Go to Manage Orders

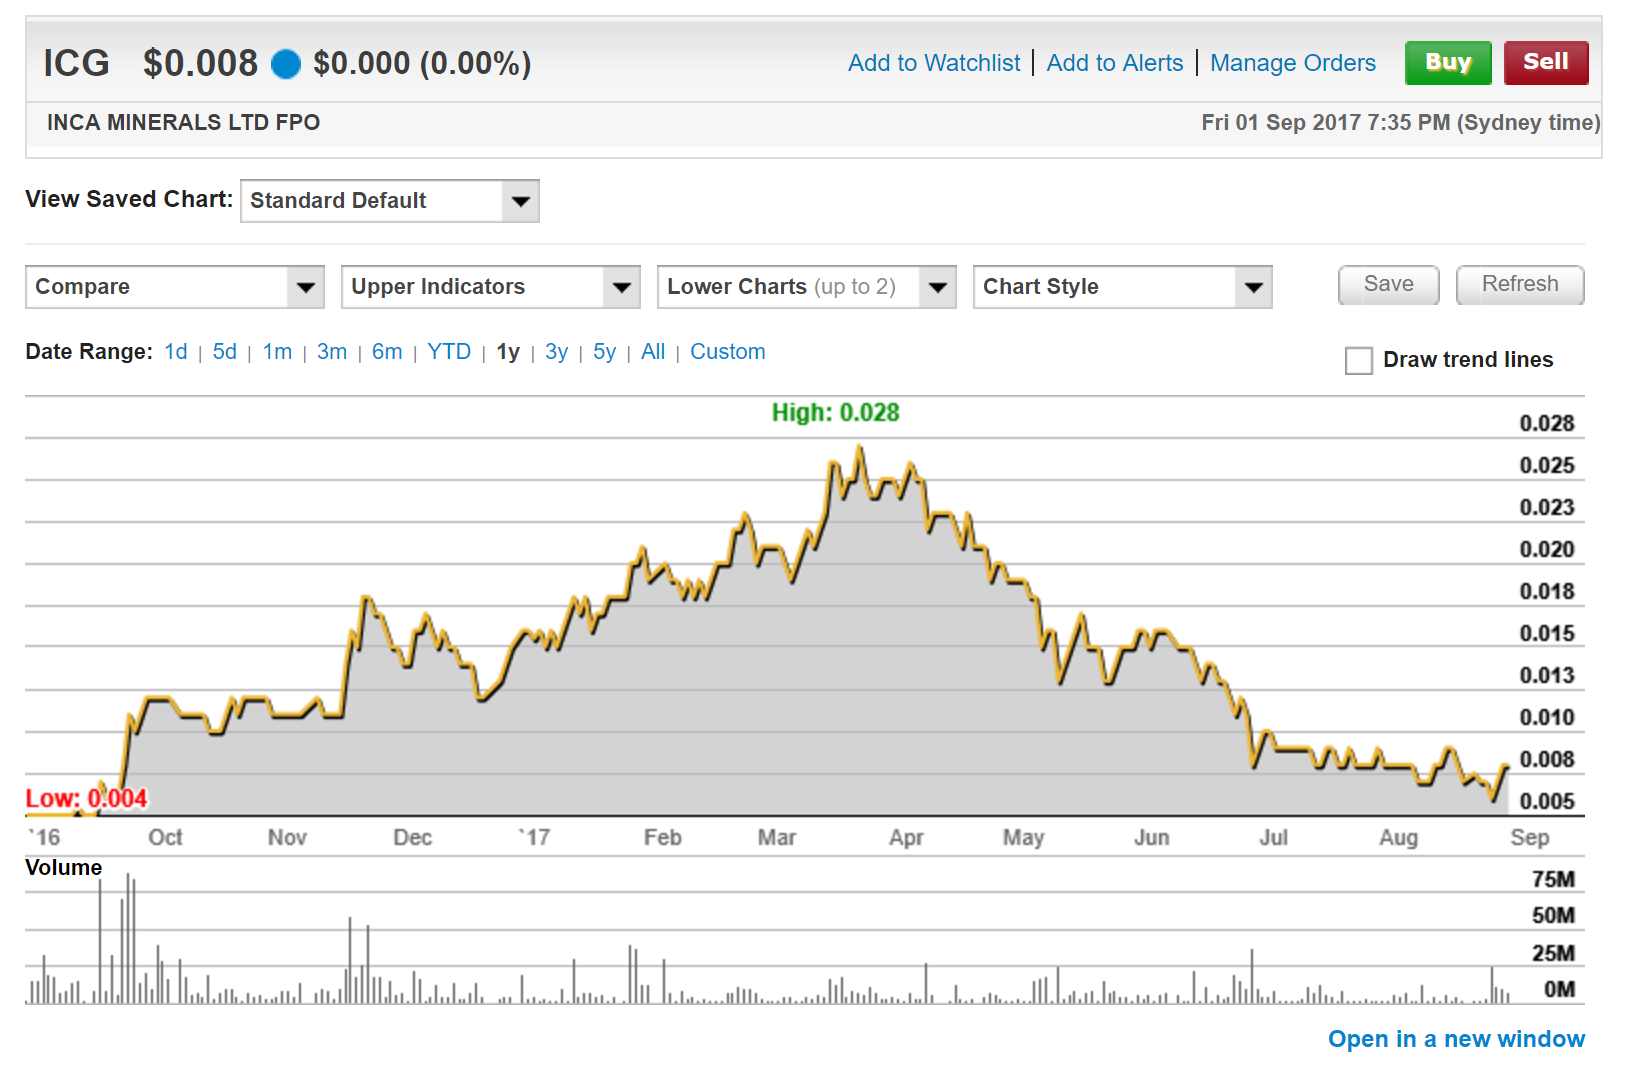point(1292,63)
